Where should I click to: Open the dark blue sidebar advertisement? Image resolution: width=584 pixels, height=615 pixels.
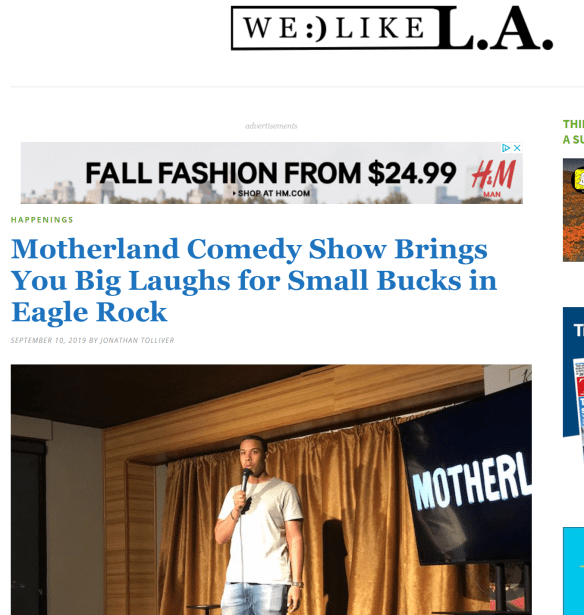pyautogui.click(x=573, y=372)
